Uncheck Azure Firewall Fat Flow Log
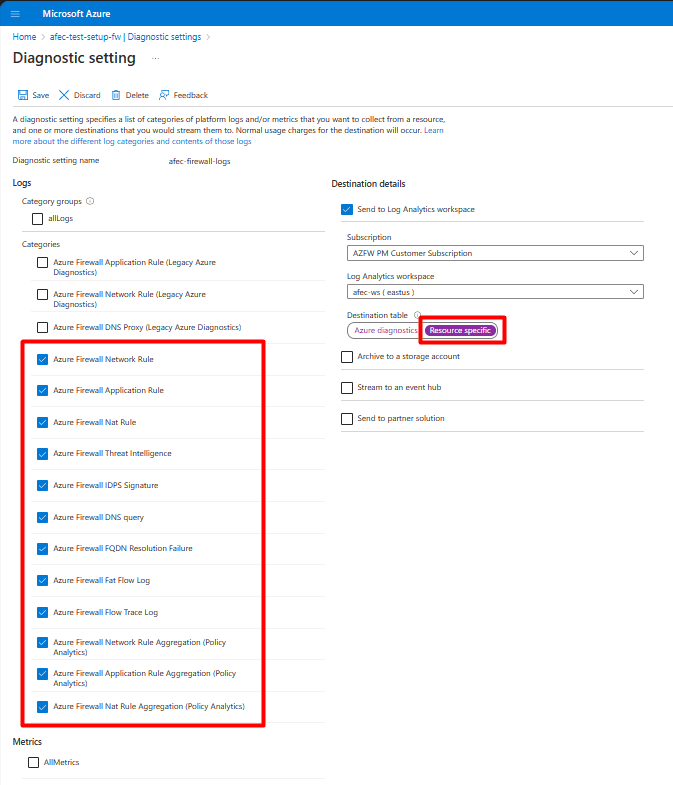673x785 pixels. coord(43,581)
